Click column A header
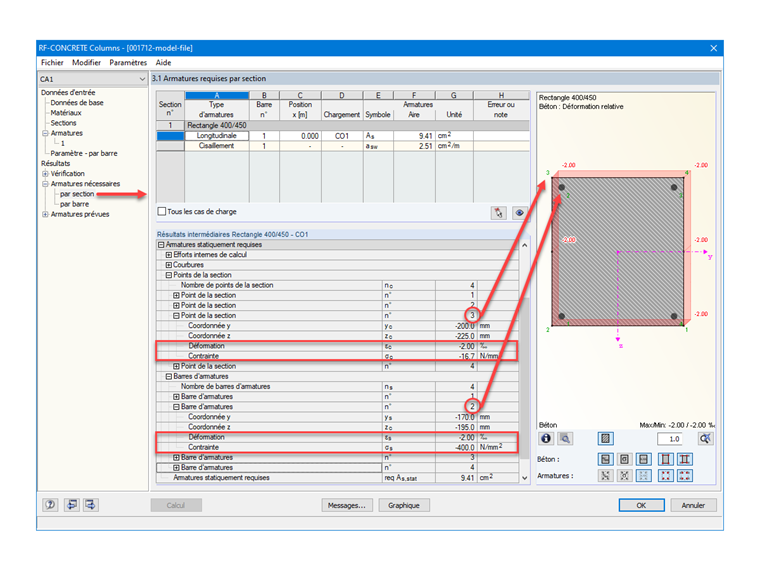 [x=217, y=95]
